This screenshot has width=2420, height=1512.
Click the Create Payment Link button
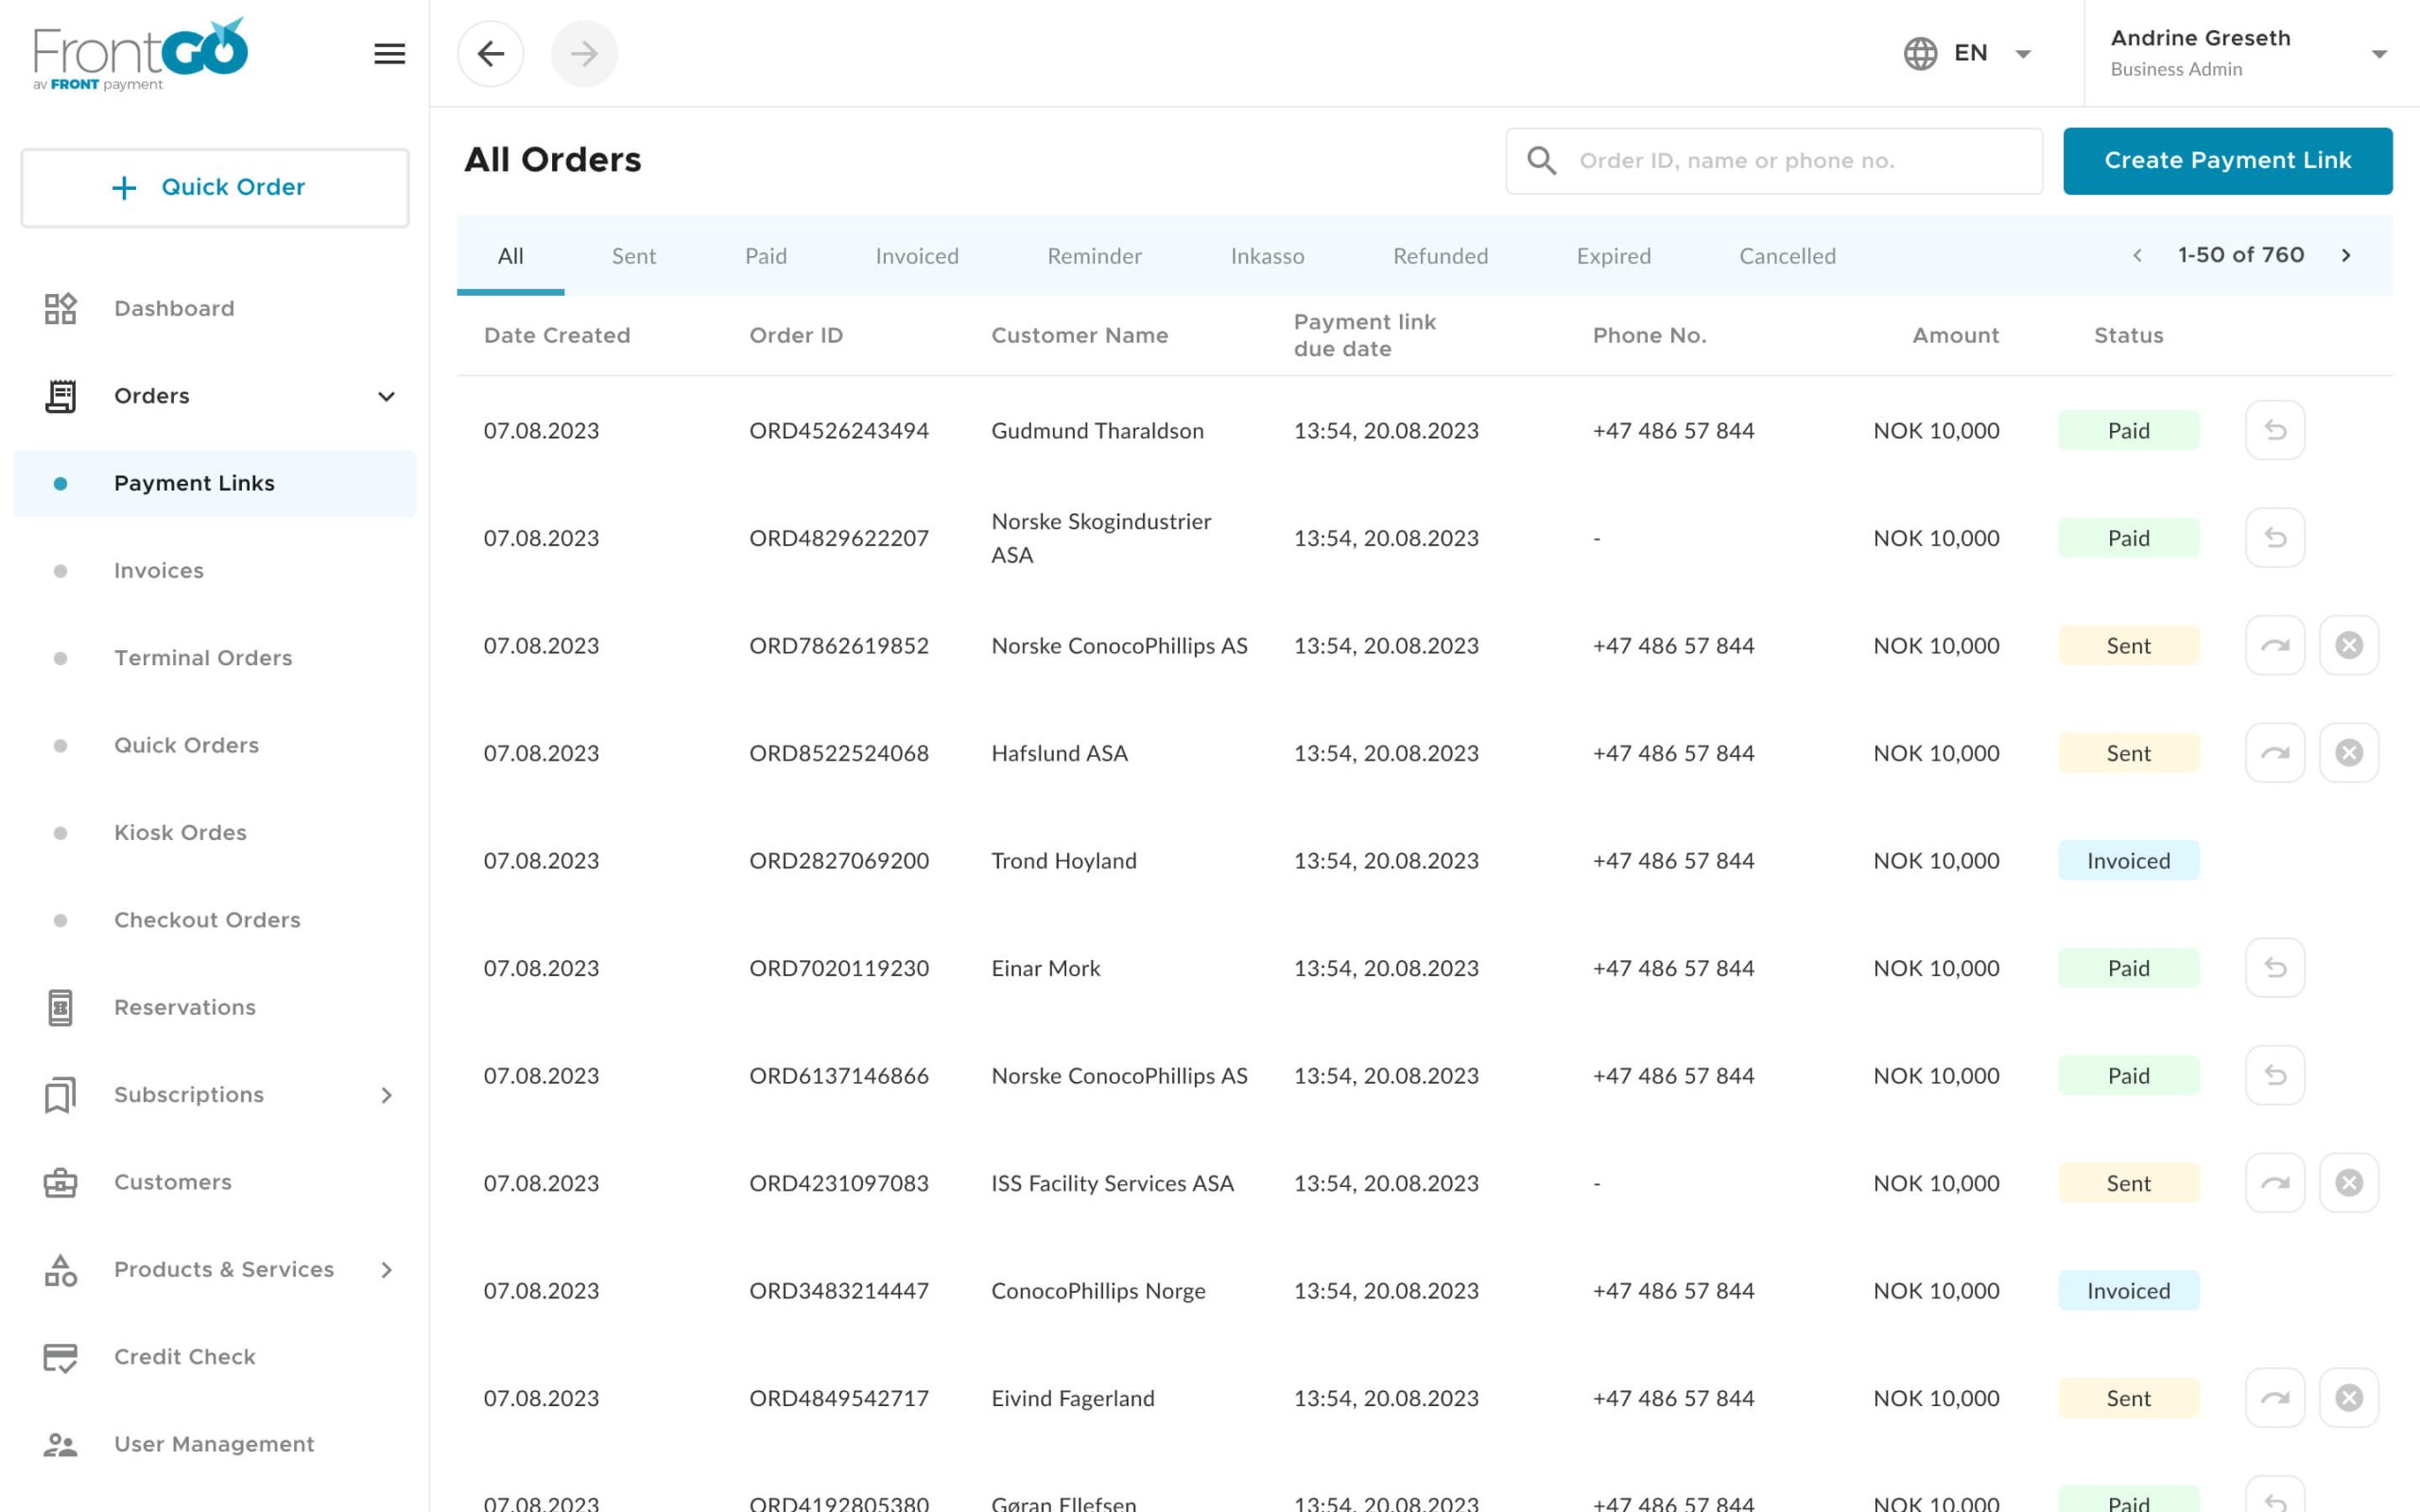point(2227,161)
